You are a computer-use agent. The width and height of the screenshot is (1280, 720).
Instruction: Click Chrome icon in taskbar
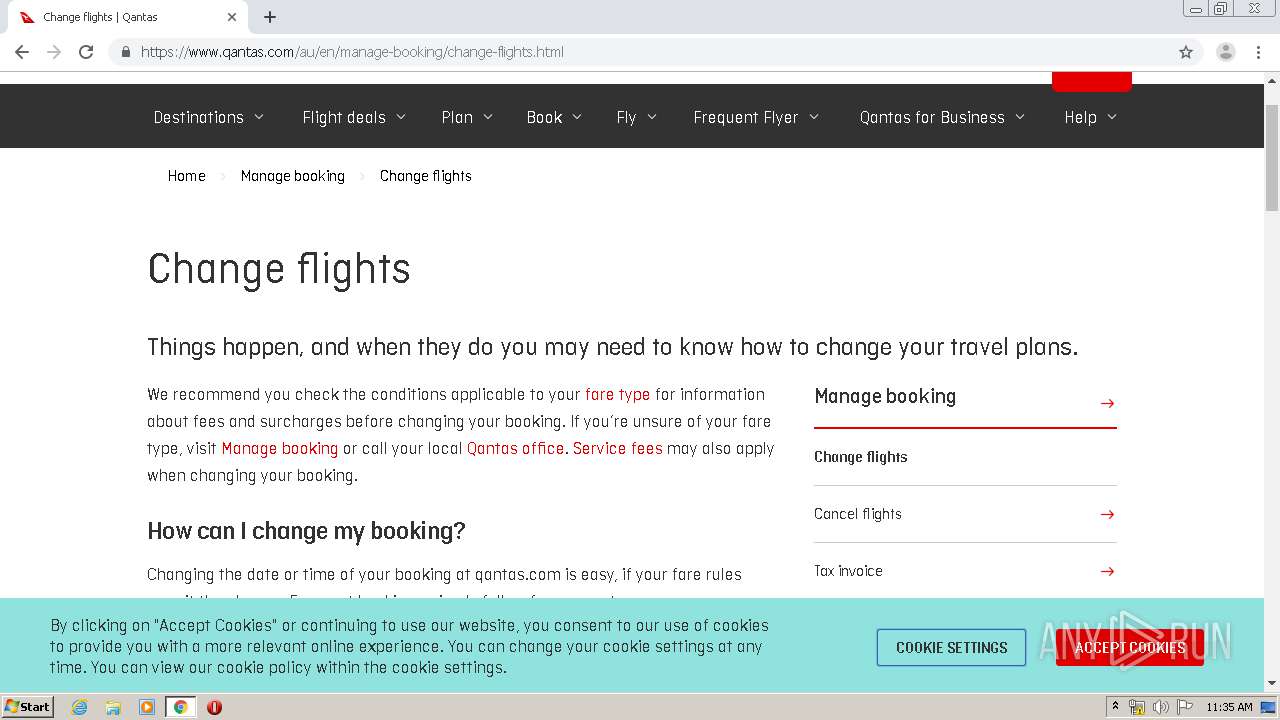(180, 707)
